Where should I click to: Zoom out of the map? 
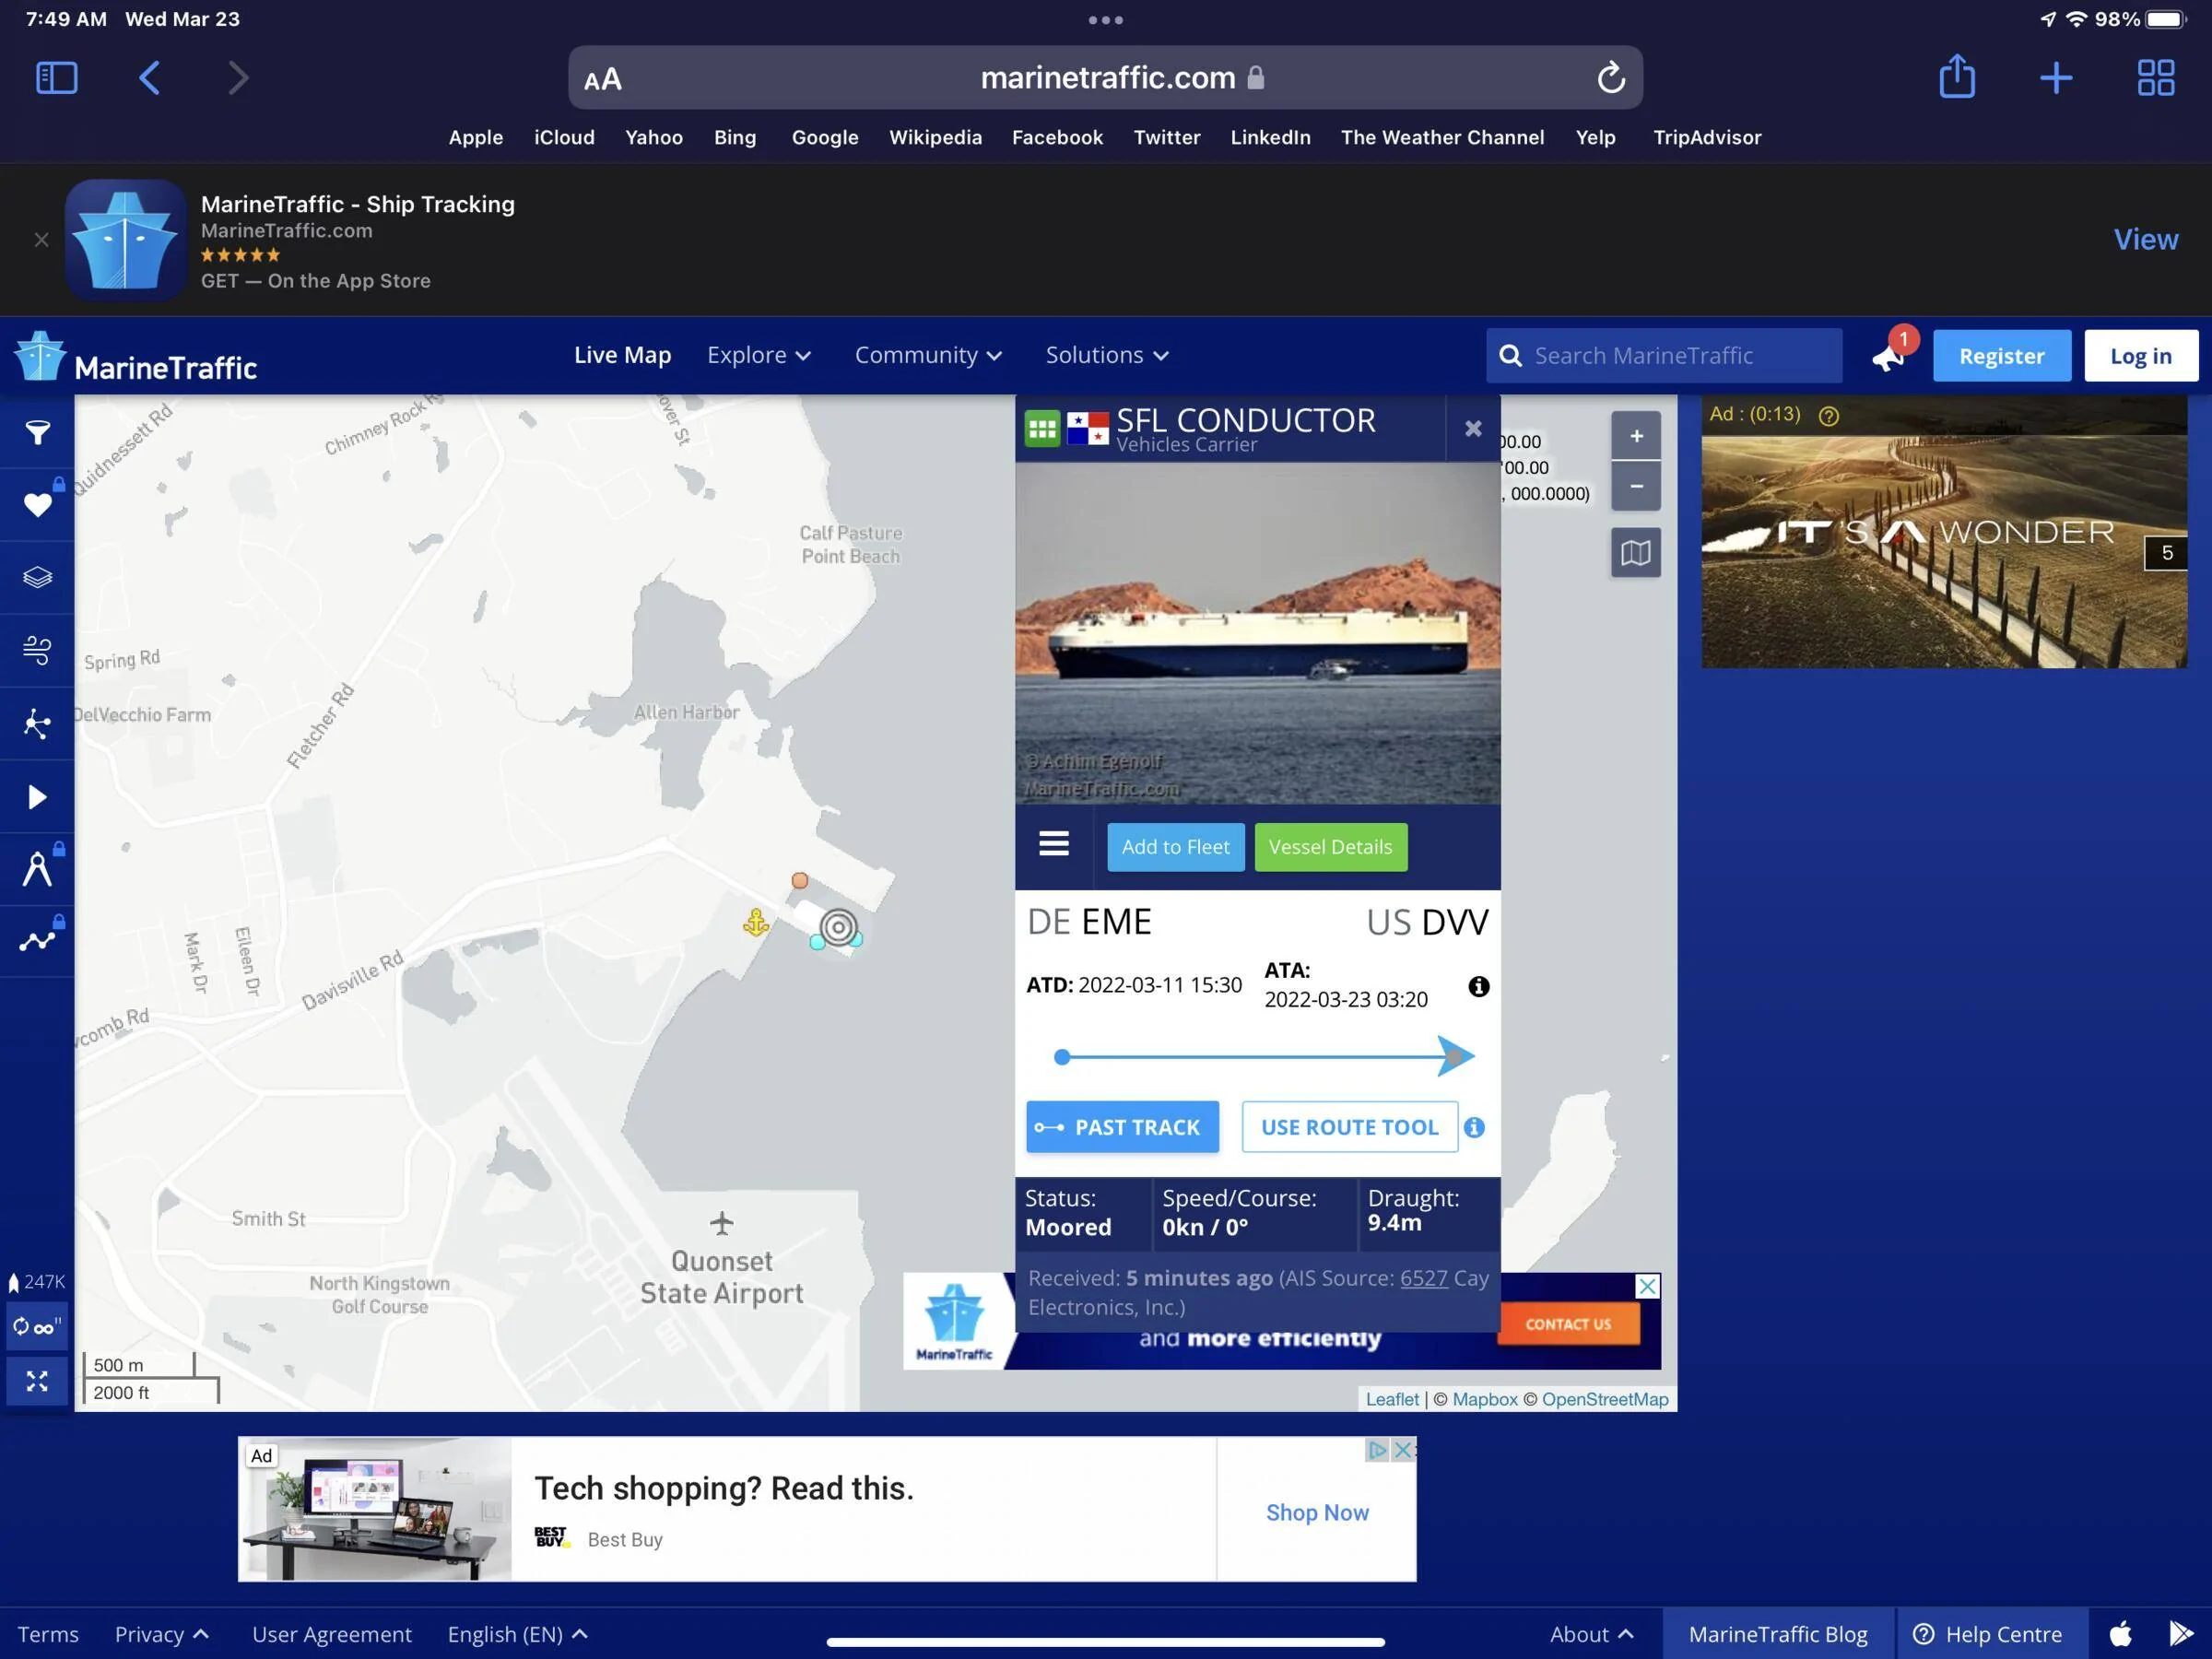1636,486
